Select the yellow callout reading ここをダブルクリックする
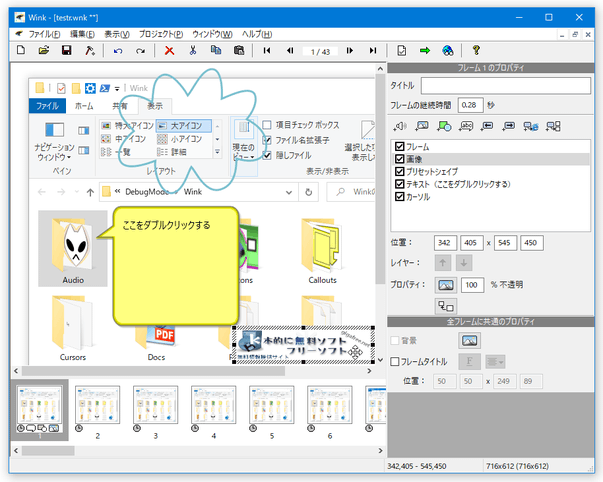 point(175,265)
